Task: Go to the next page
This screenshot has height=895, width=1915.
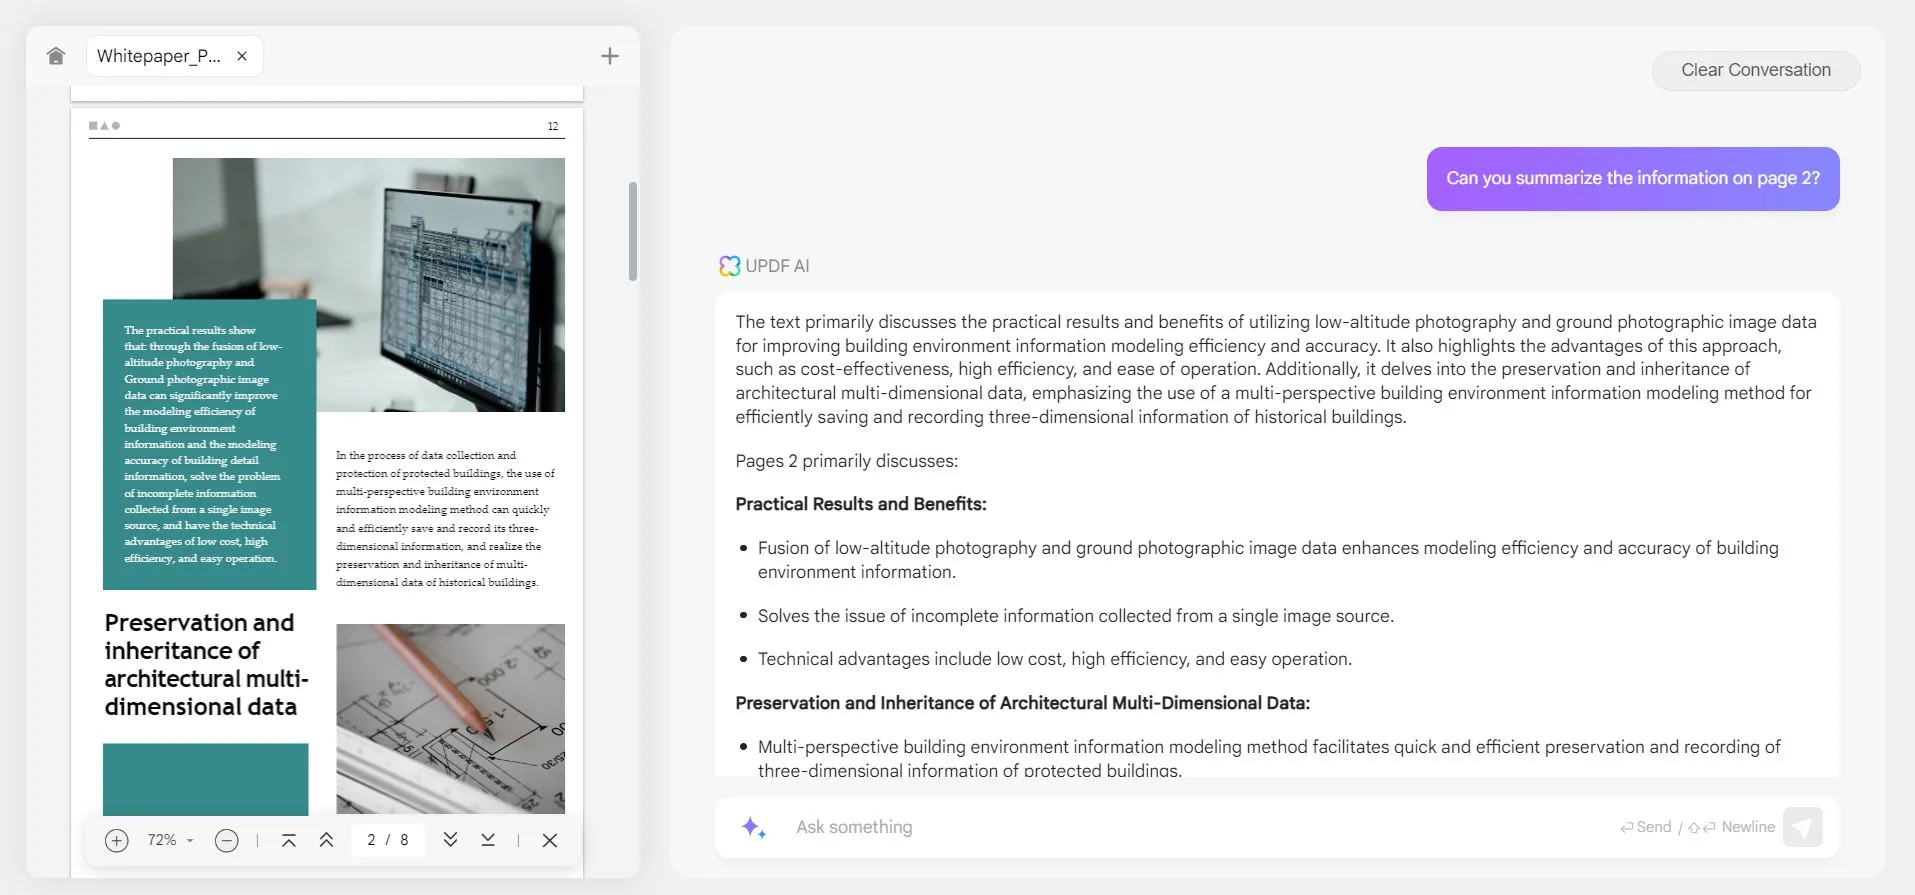Action: tap(450, 841)
